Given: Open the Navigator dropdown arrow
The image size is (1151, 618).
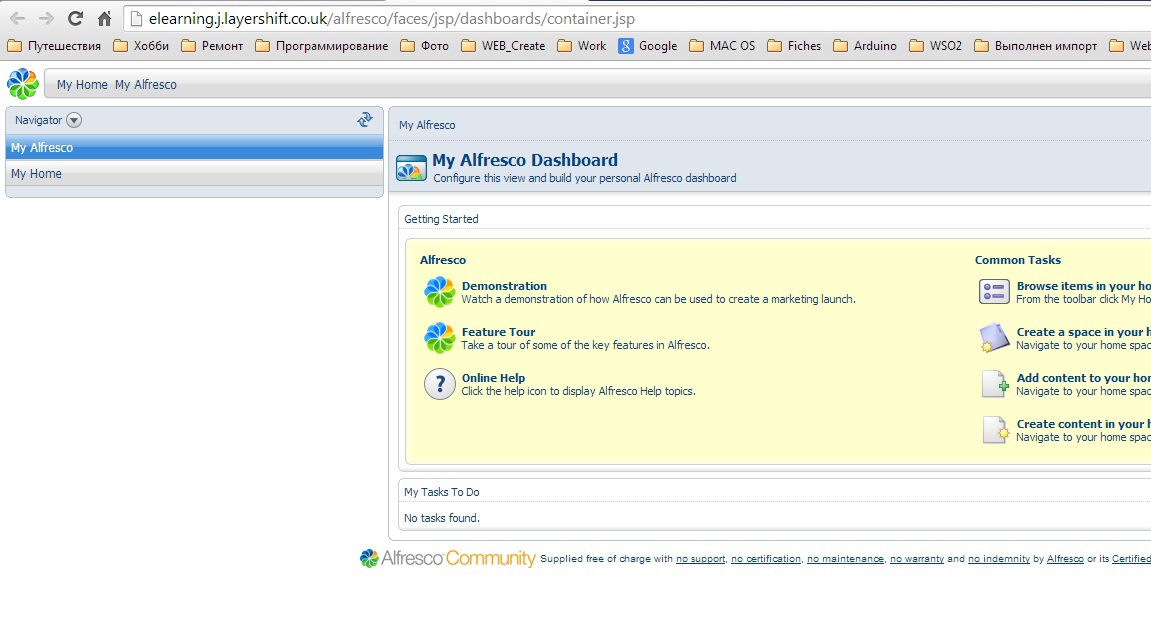Looking at the screenshot, I should [x=74, y=120].
